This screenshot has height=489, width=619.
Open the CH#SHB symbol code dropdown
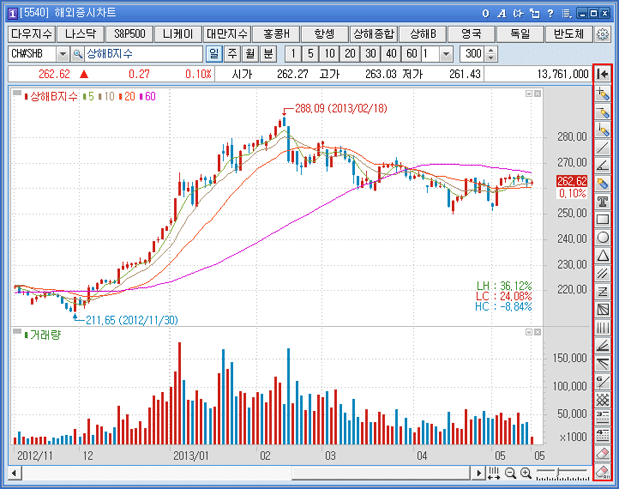[x=62, y=53]
